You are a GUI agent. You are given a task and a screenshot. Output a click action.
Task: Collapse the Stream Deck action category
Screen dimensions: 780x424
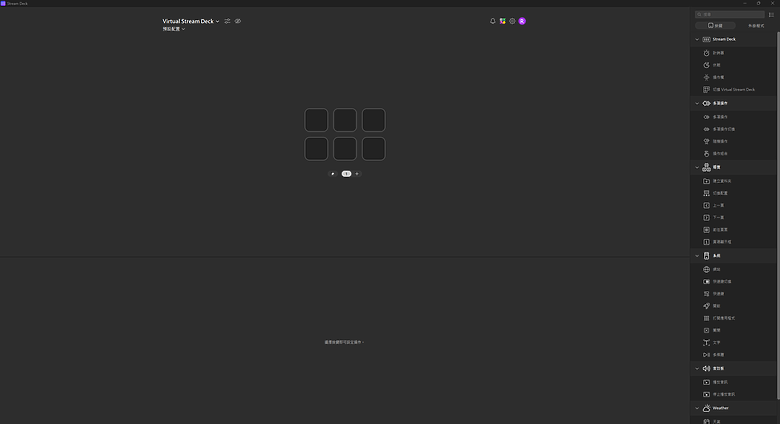[734, 39]
